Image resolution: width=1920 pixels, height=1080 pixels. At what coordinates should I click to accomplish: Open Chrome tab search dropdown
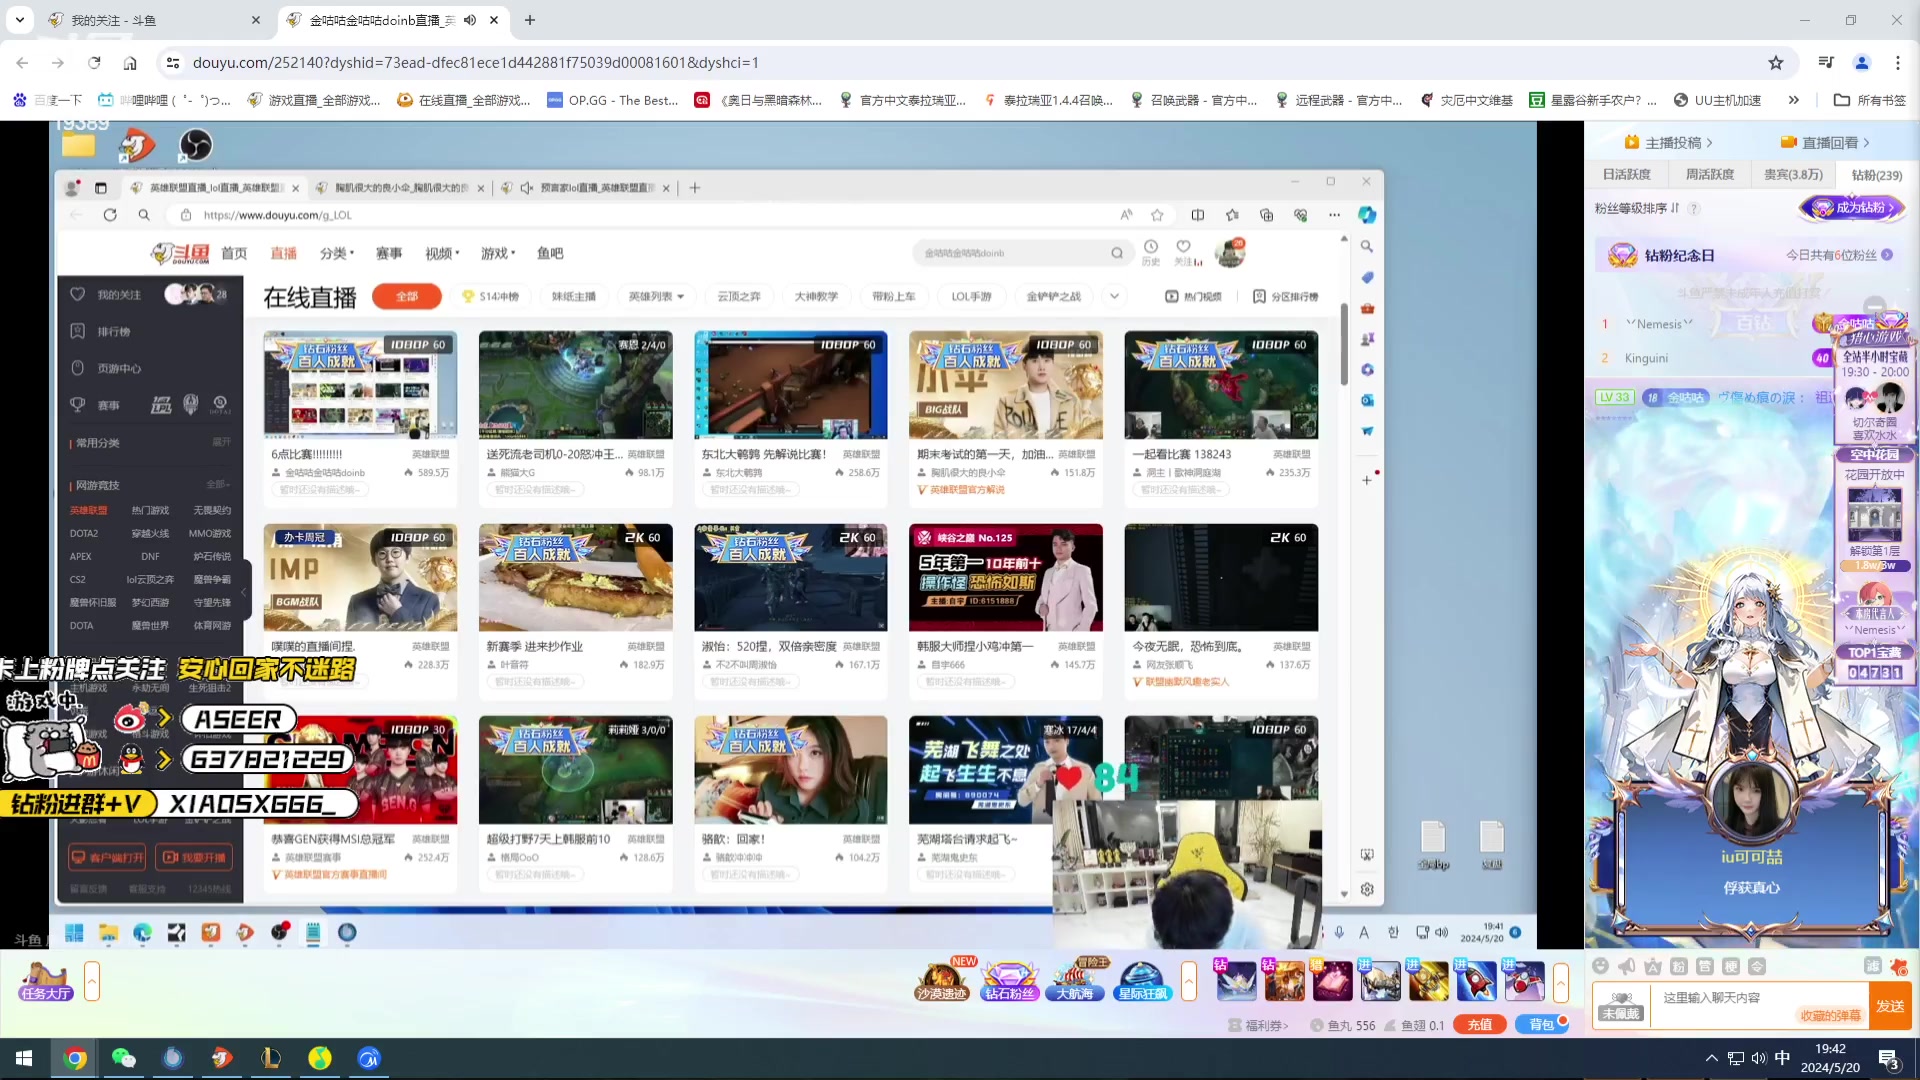click(x=20, y=20)
